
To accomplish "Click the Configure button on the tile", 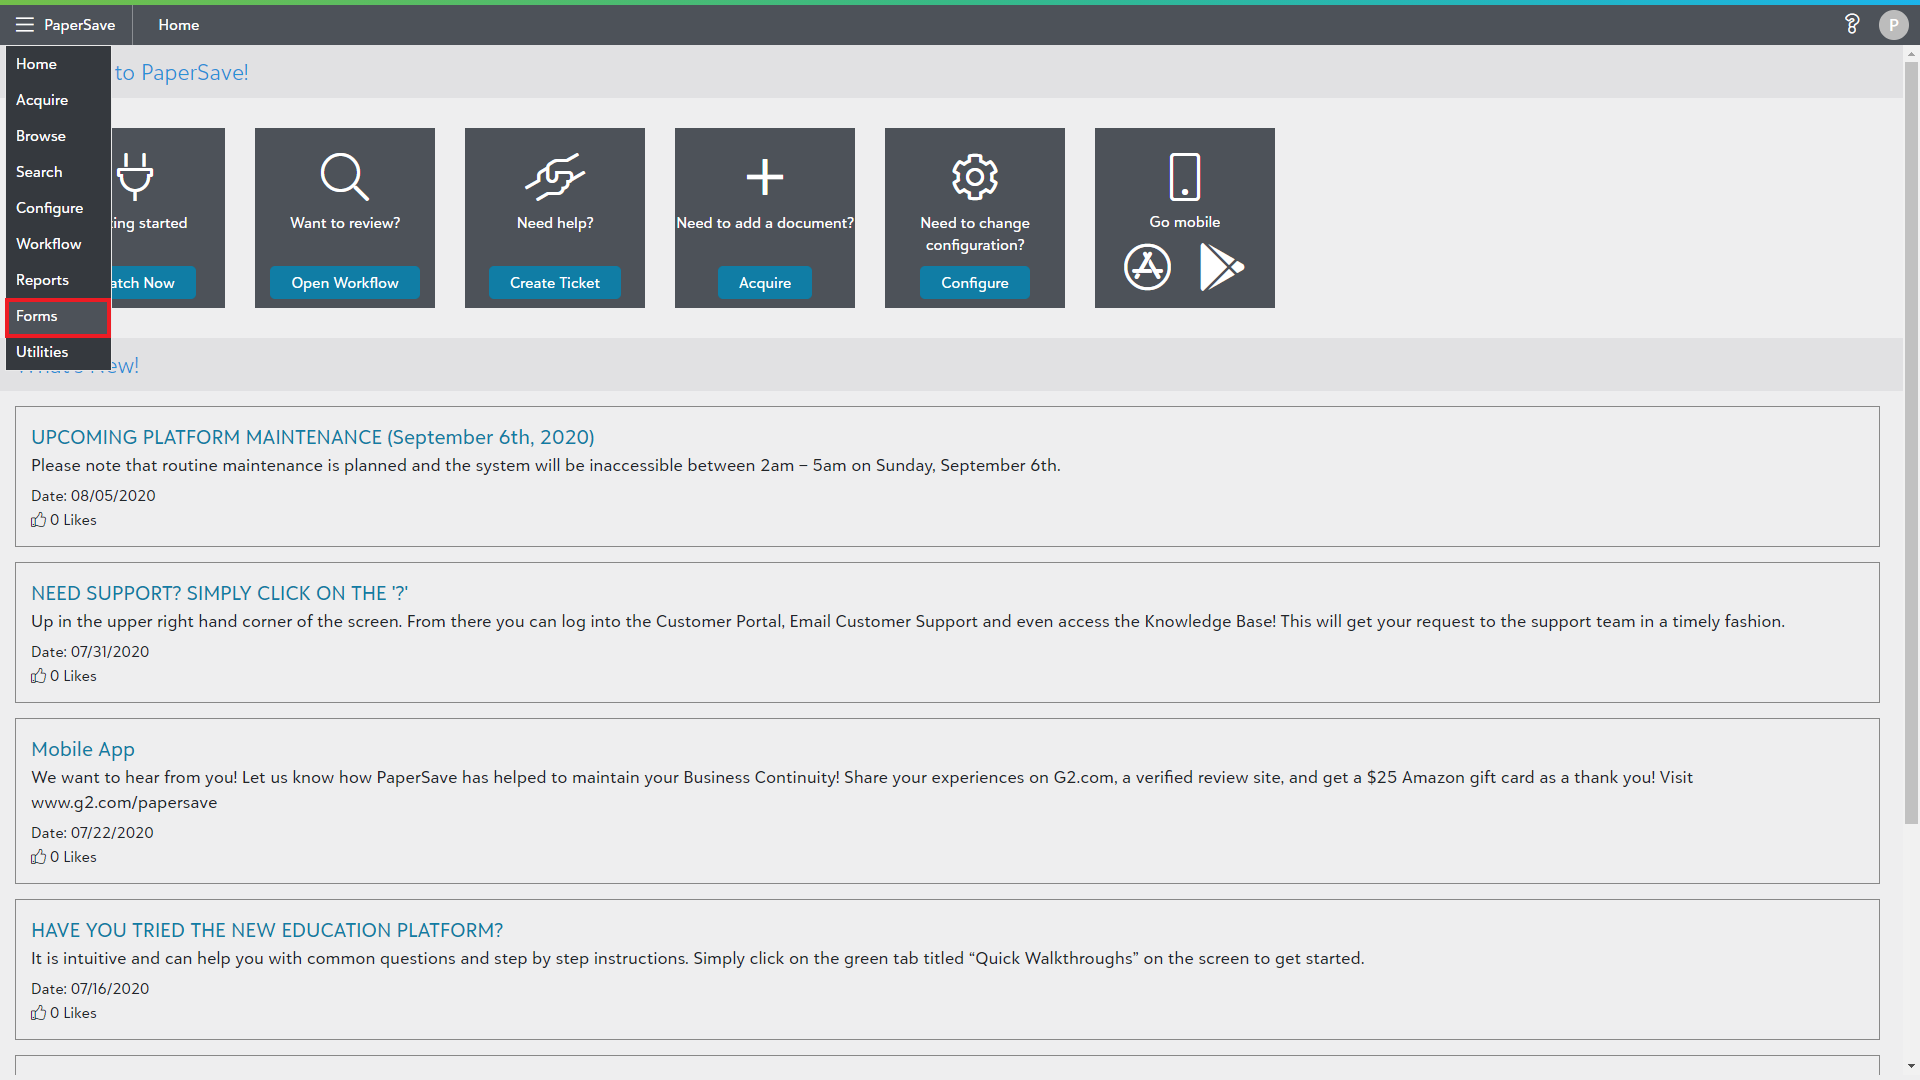I will [x=975, y=283].
